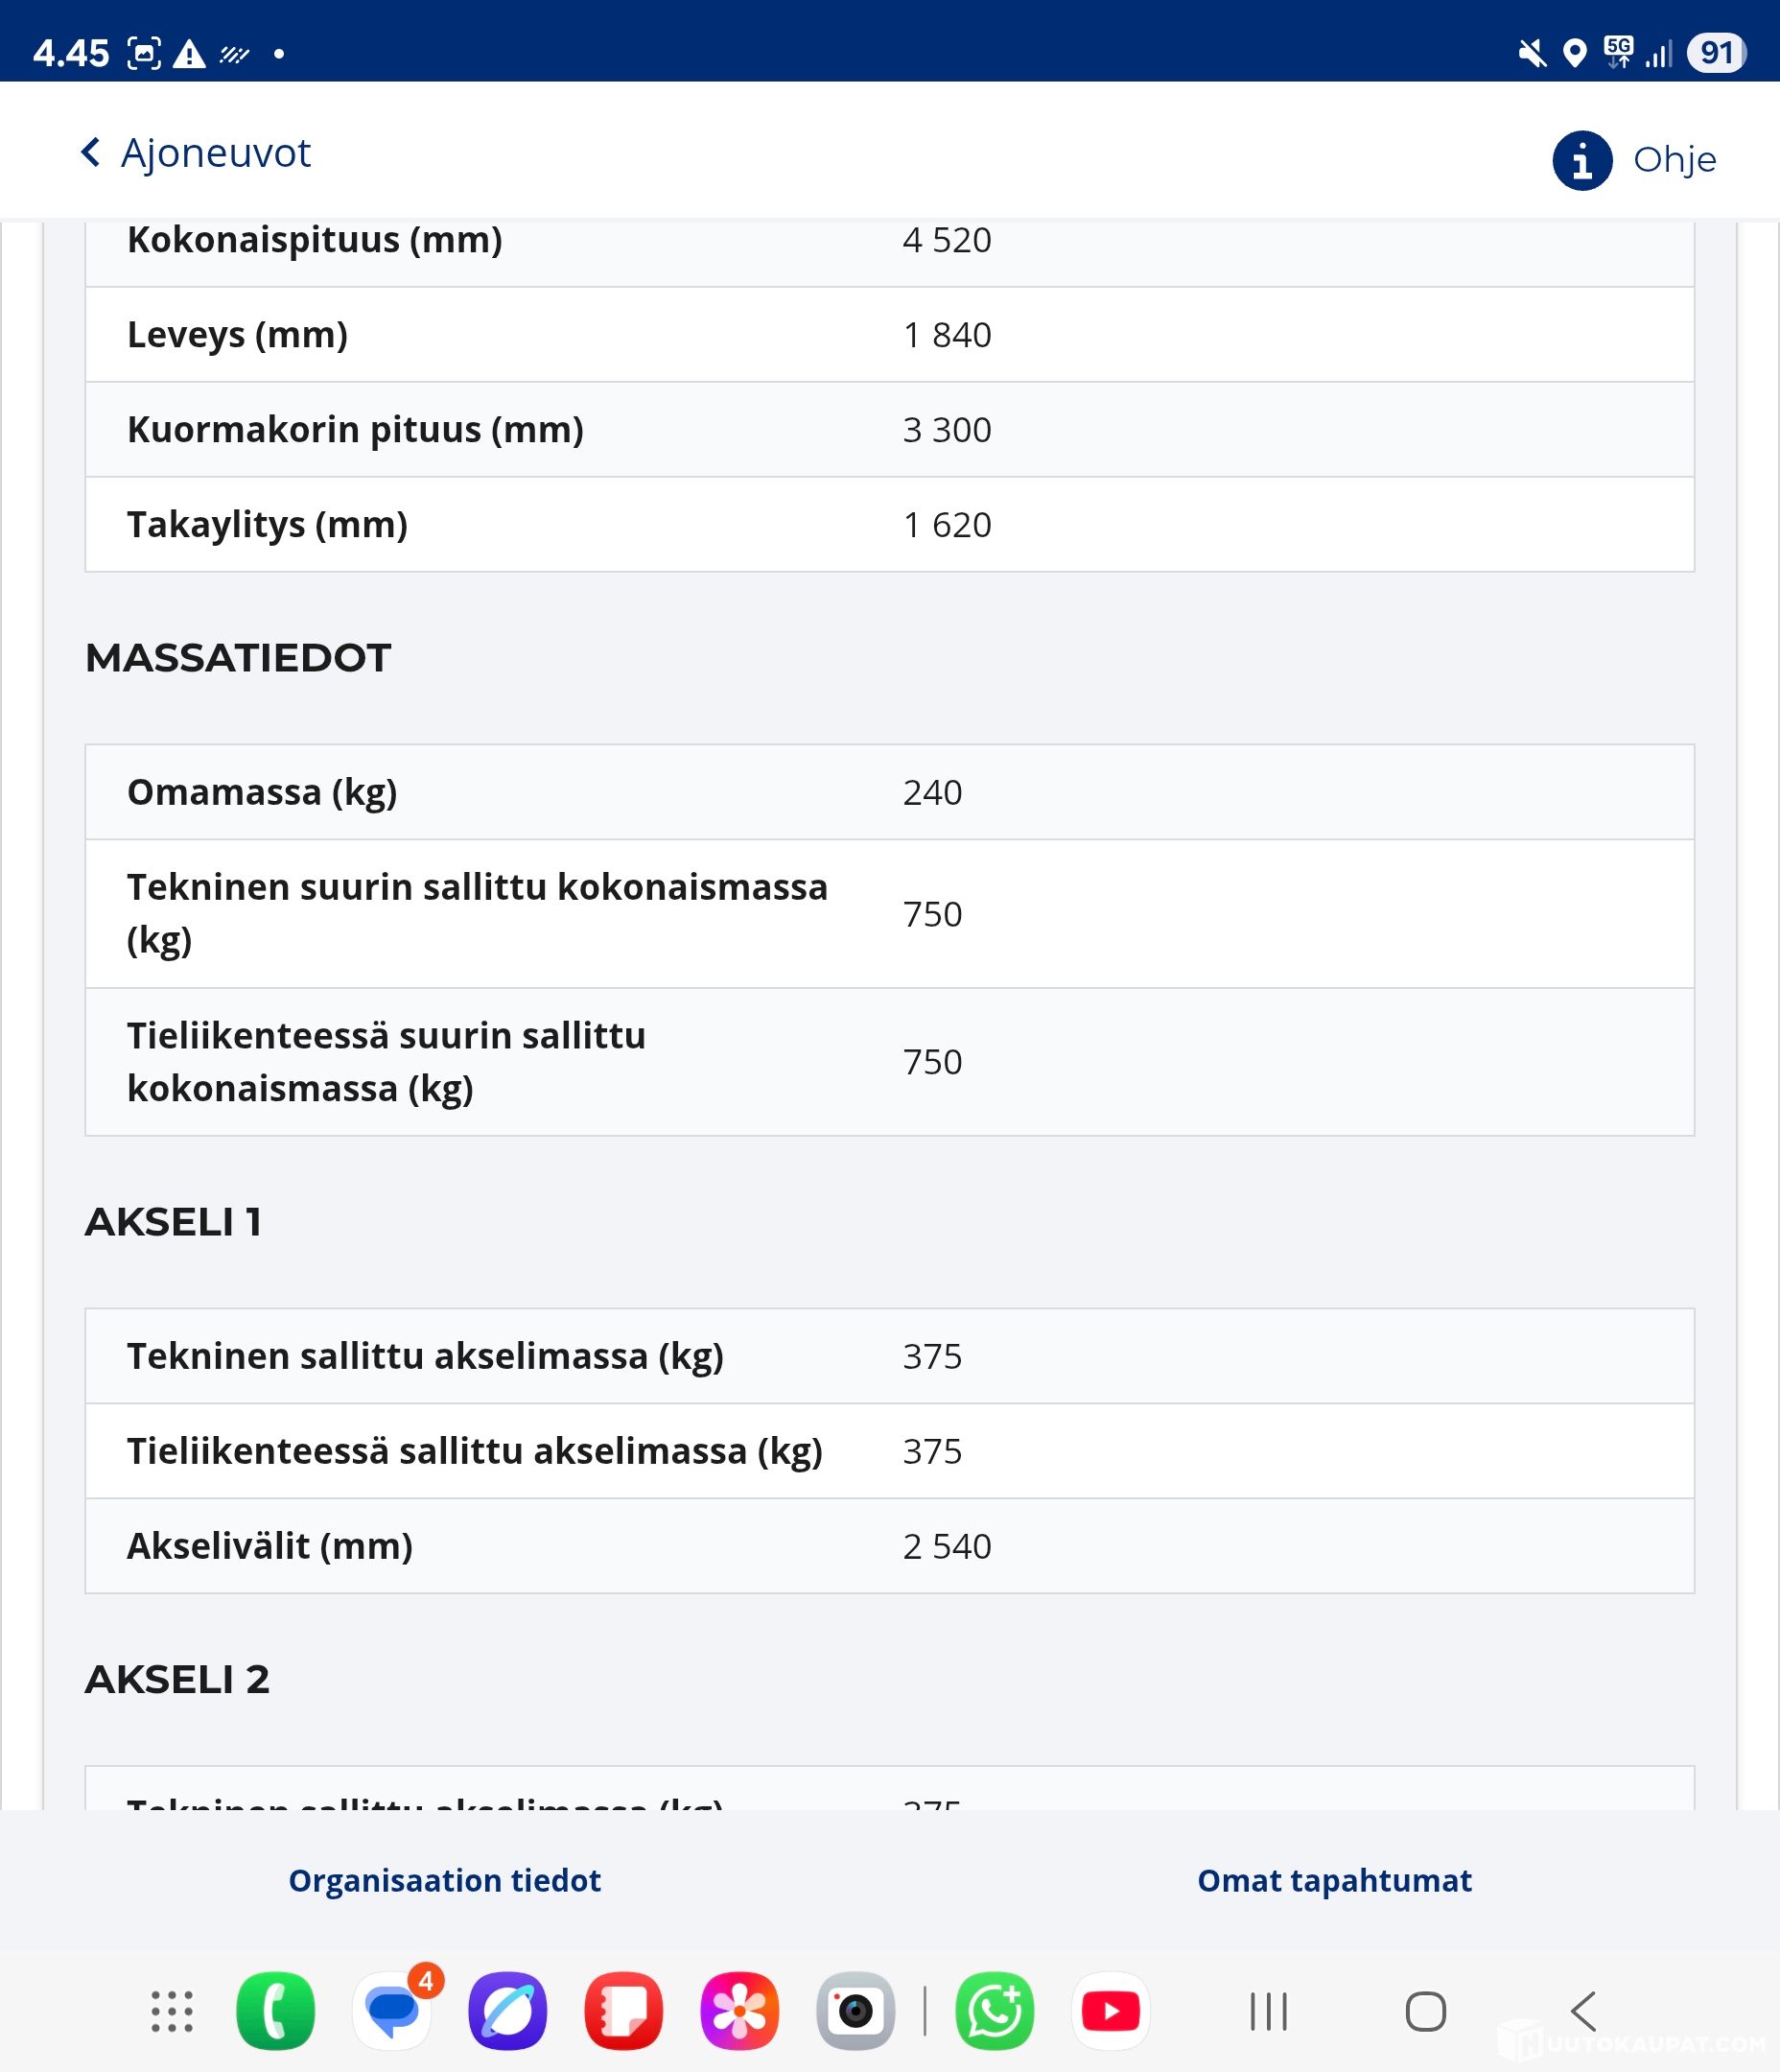Tap the battery indicator showing 91
The width and height of the screenshot is (1780, 2072).
(1716, 52)
